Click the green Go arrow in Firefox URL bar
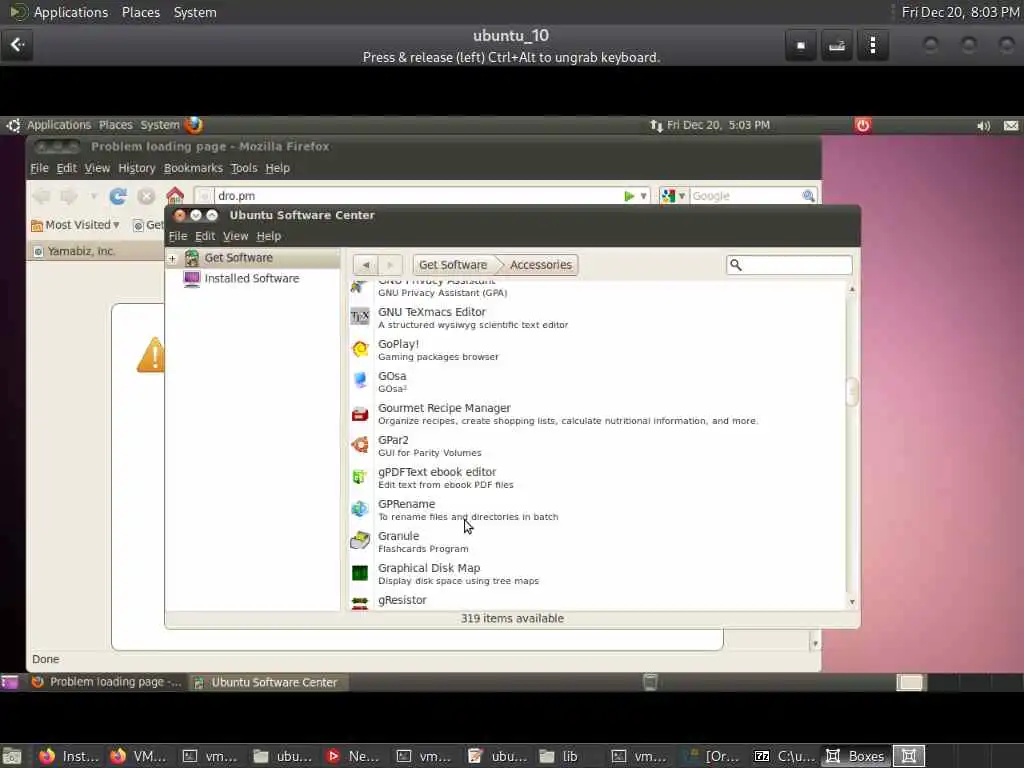Image resolution: width=1024 pixels, height=768 pixels. [629, 196]
